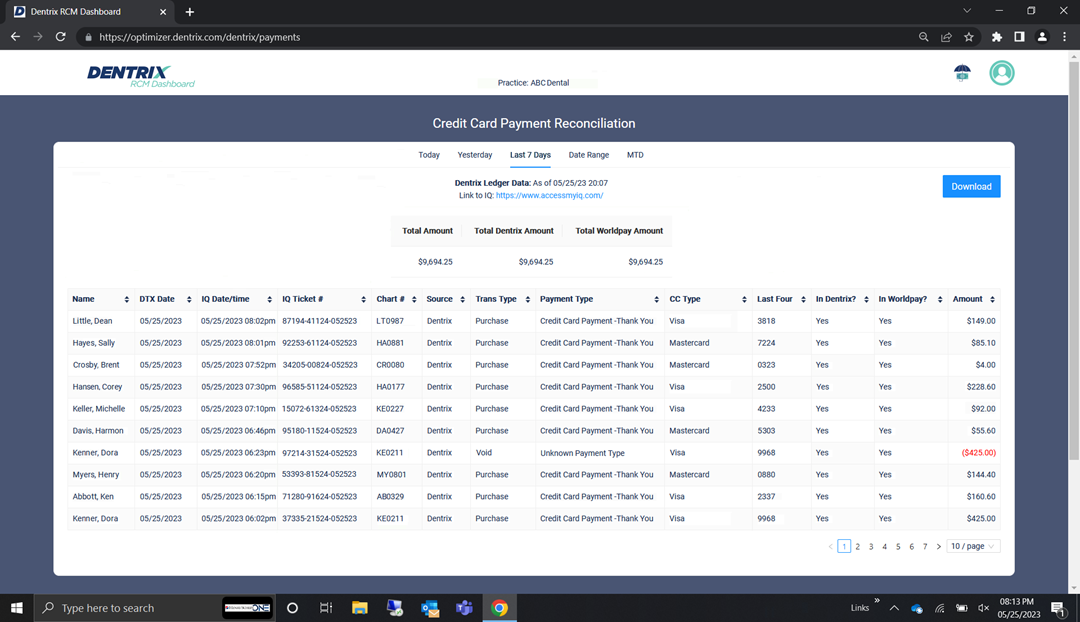
Task: Reload the page with the refresh icon
Action: point(60,36)
